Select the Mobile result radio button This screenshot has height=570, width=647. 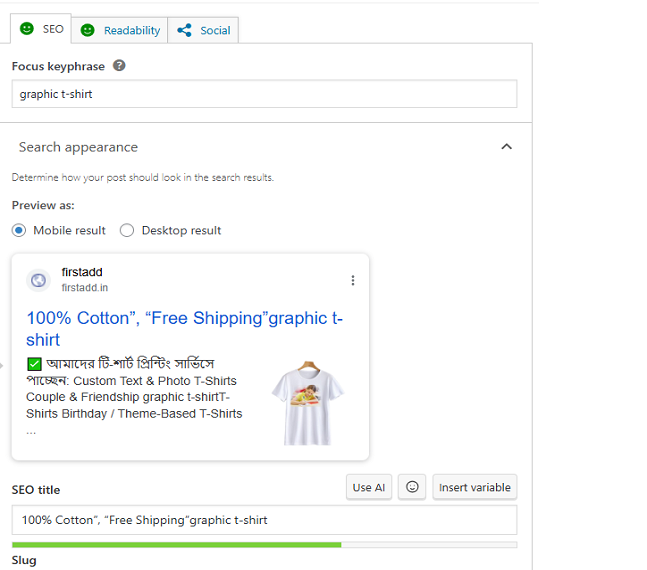pyautogui.click(x=20, y=230)
